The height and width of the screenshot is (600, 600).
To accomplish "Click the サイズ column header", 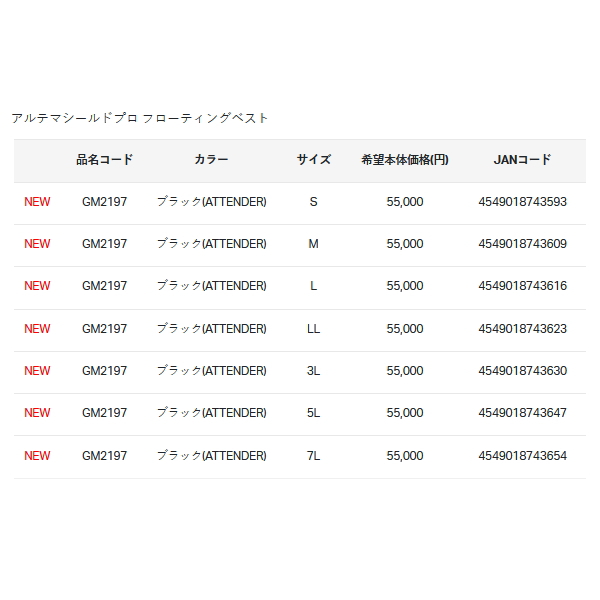I will 313,160.
